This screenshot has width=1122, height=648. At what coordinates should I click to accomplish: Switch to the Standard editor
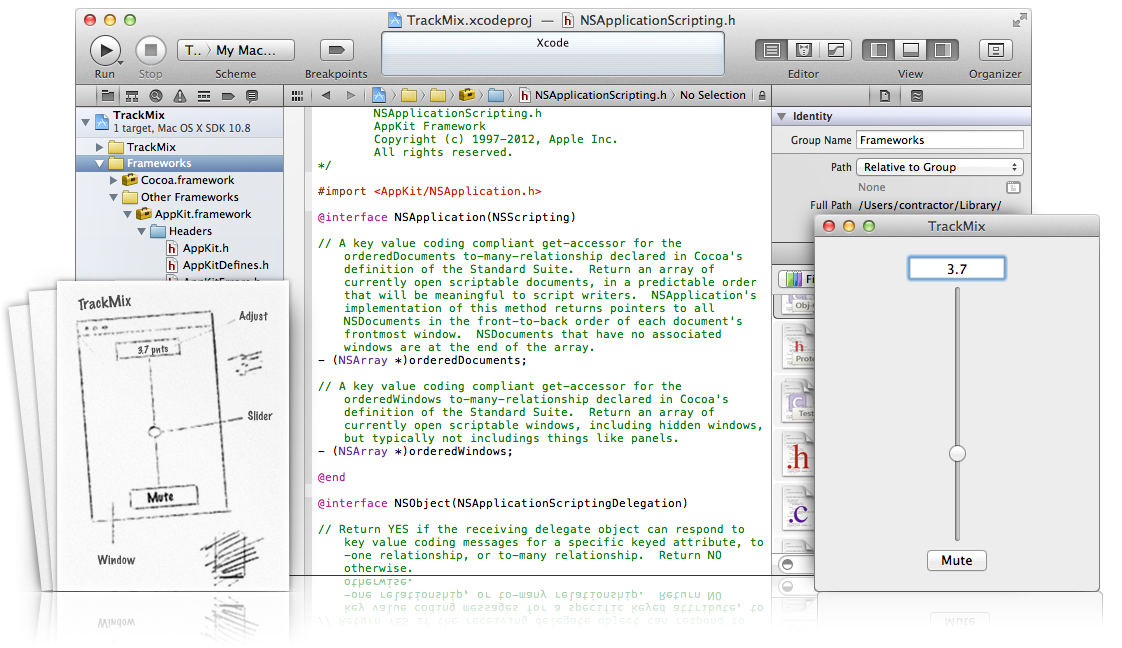pos(771,50)
